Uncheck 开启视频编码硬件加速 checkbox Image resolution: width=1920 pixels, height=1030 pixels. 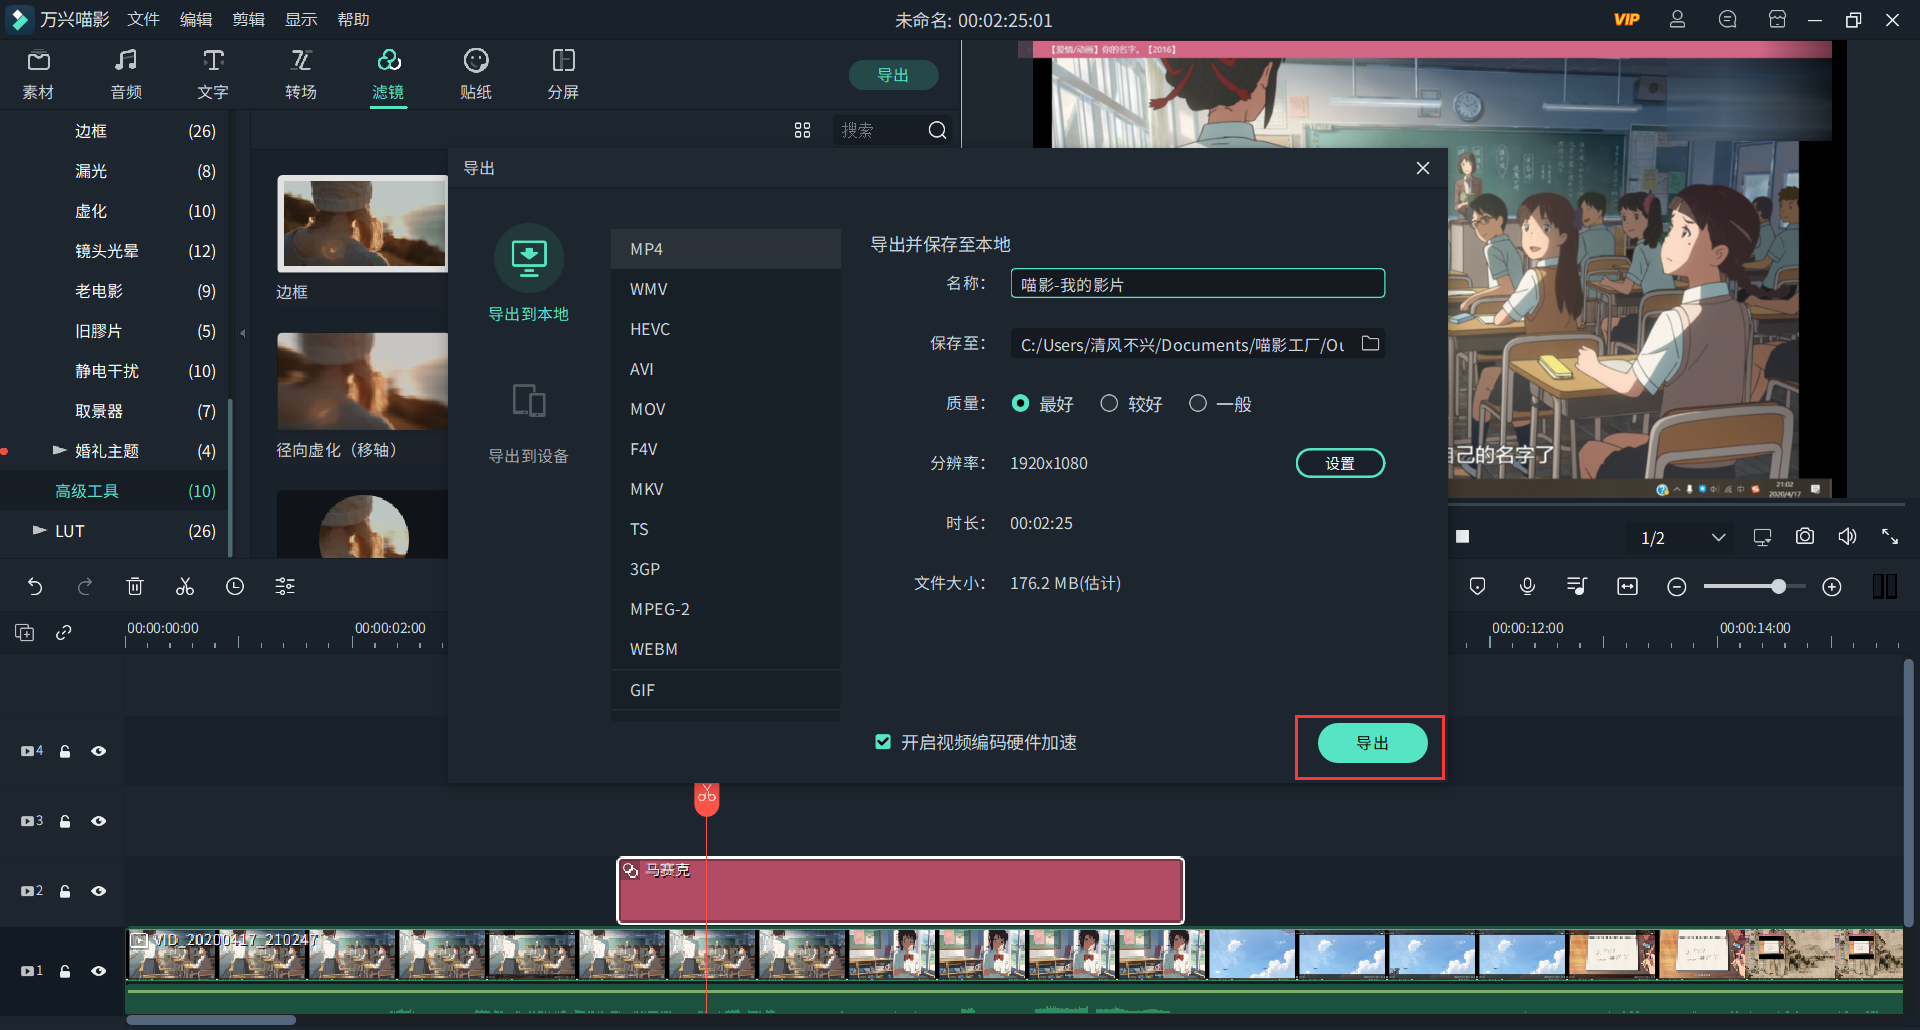(x=883, y=742)
